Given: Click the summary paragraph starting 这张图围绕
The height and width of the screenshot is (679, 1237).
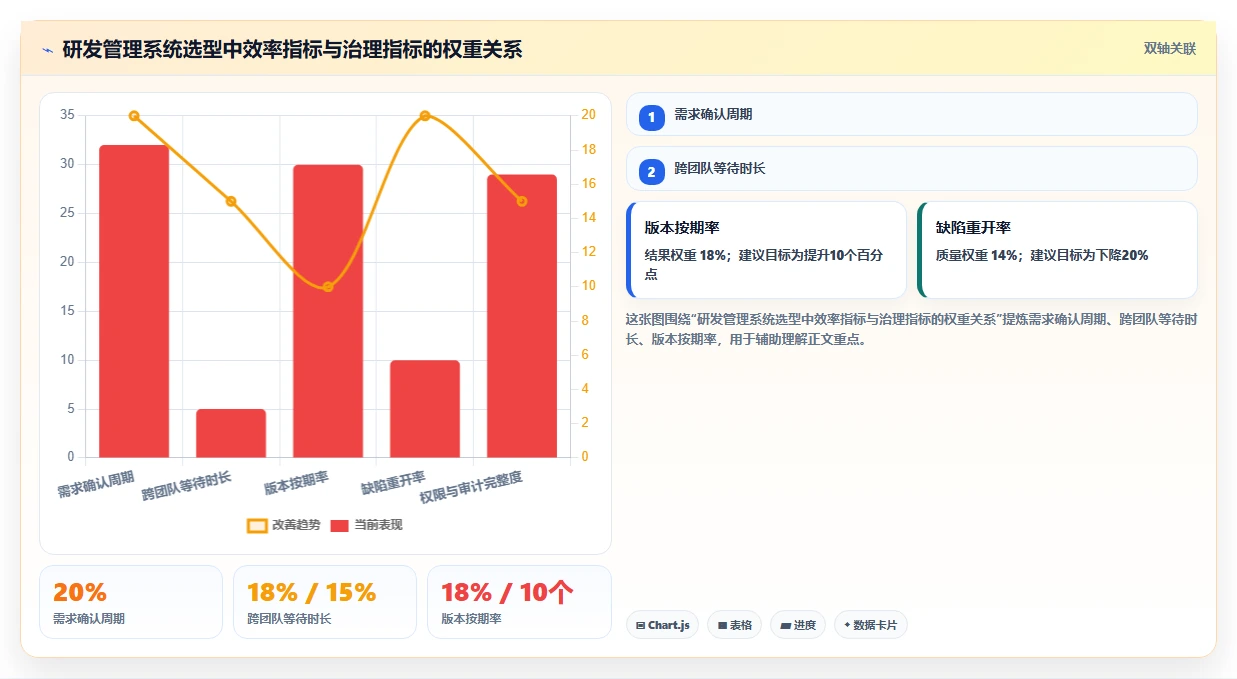Looking at the screenshot, I should (x=911, y=329).
